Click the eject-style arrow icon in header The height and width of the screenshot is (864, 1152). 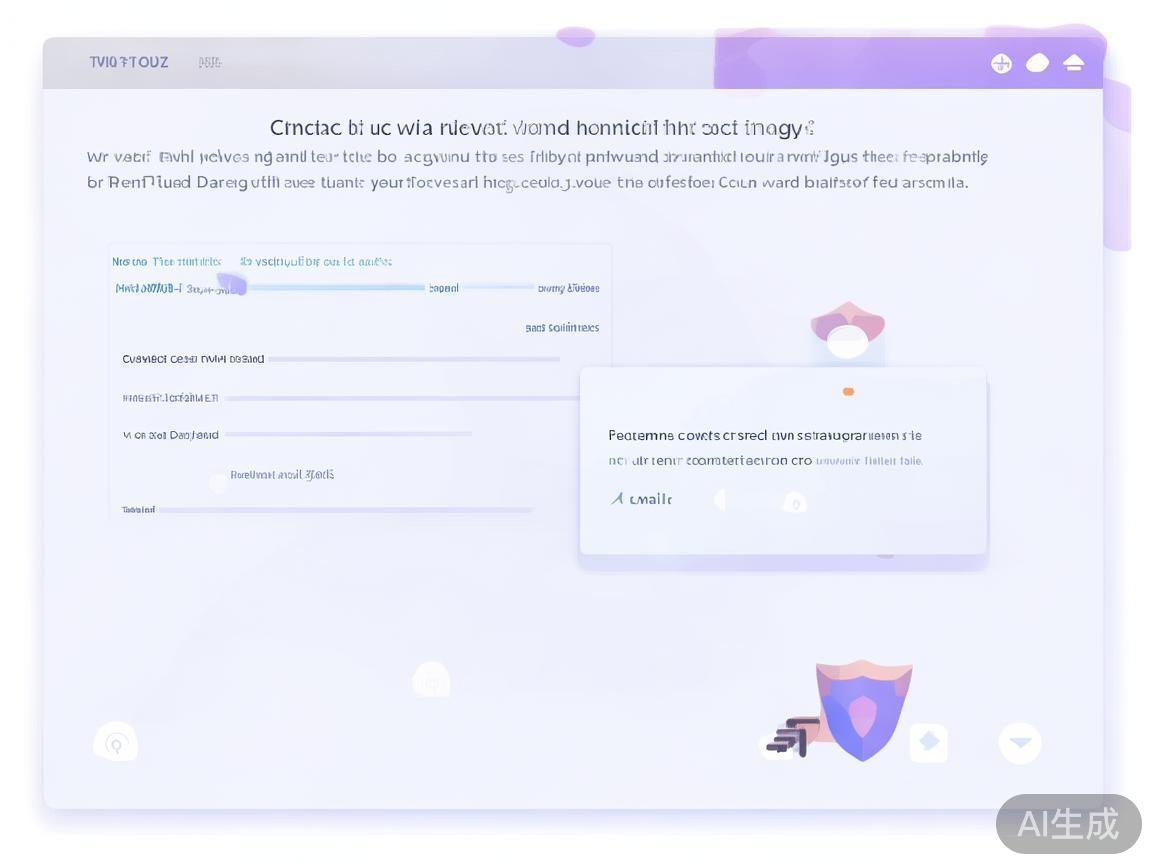(x=1073, y=63)
